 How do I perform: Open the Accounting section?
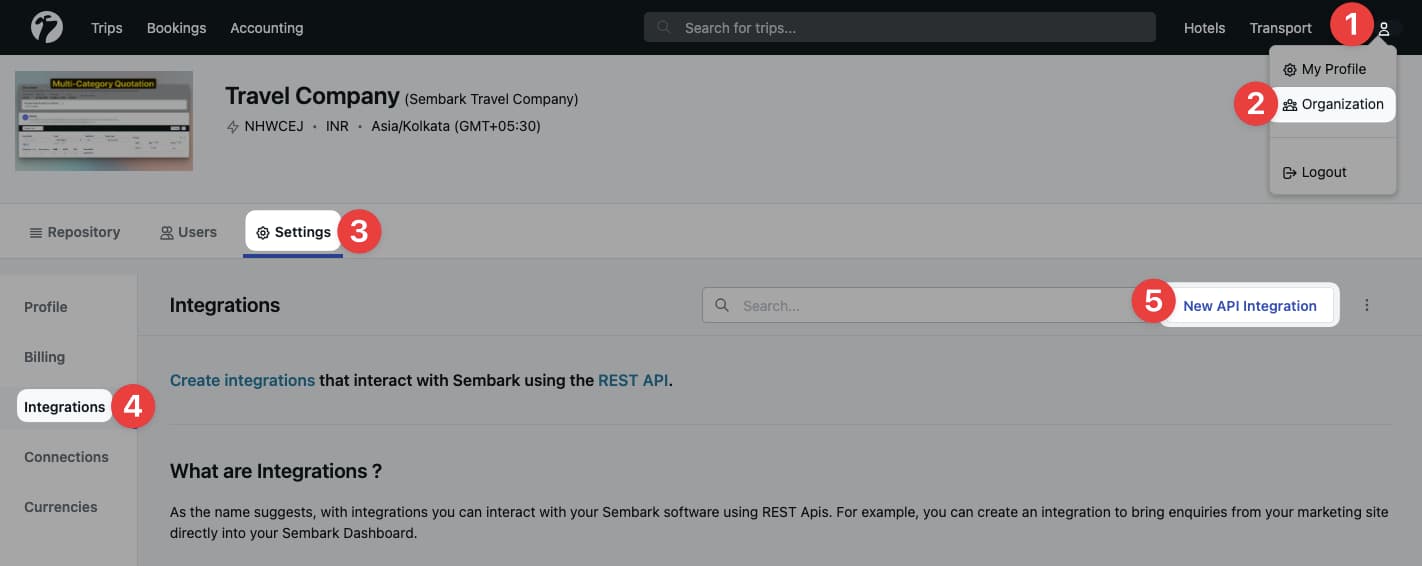tap(266, 28)
